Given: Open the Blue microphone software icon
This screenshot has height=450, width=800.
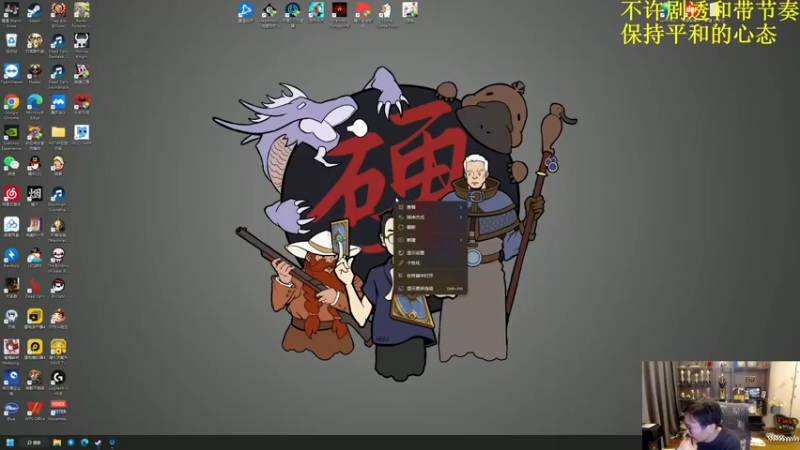Looking at the screenshot, I should pyautogui.click(x=11, y=411).
